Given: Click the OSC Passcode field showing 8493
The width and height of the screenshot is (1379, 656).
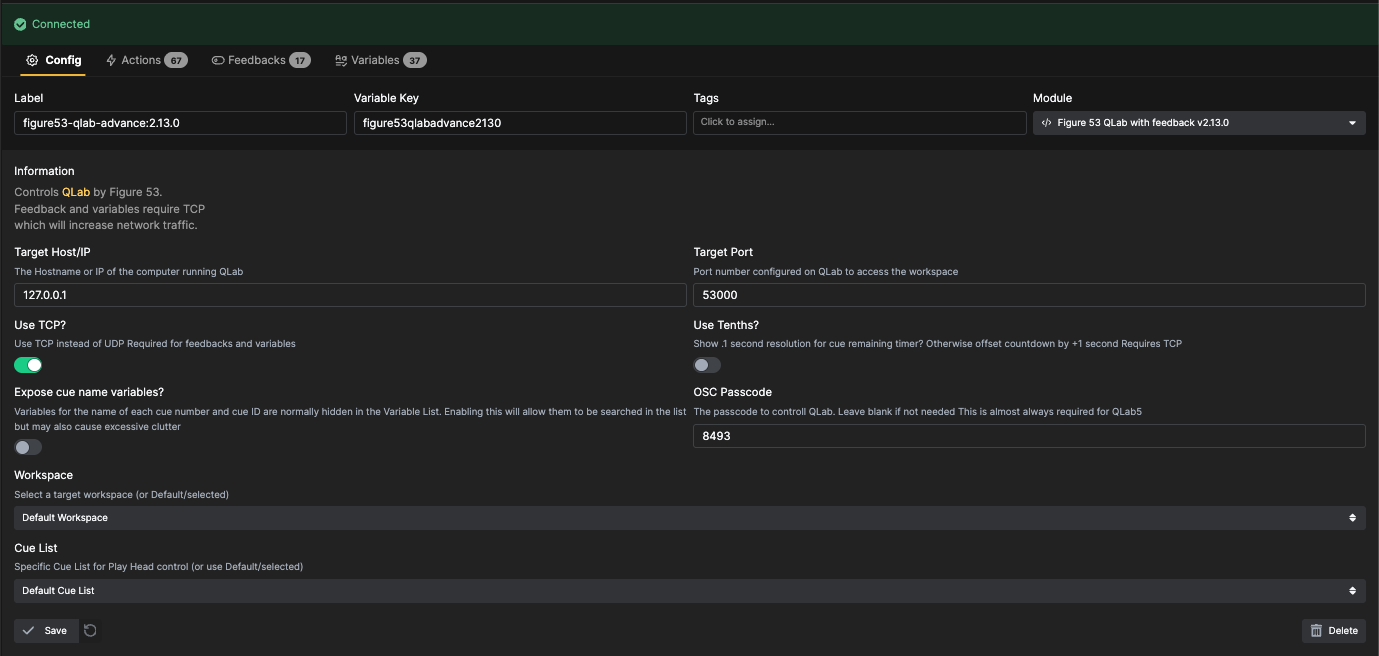Looking at the screenshot, I should click(1029, 436).
